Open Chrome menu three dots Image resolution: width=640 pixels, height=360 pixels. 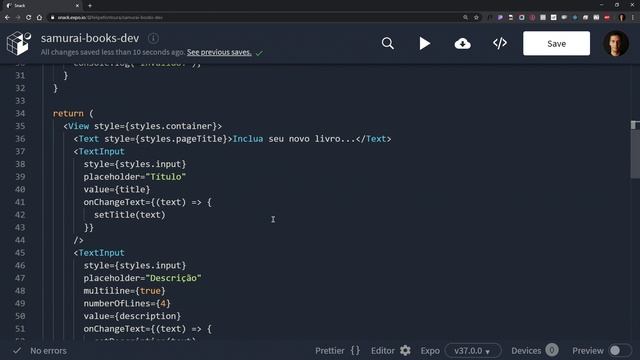tap(633, 18)
